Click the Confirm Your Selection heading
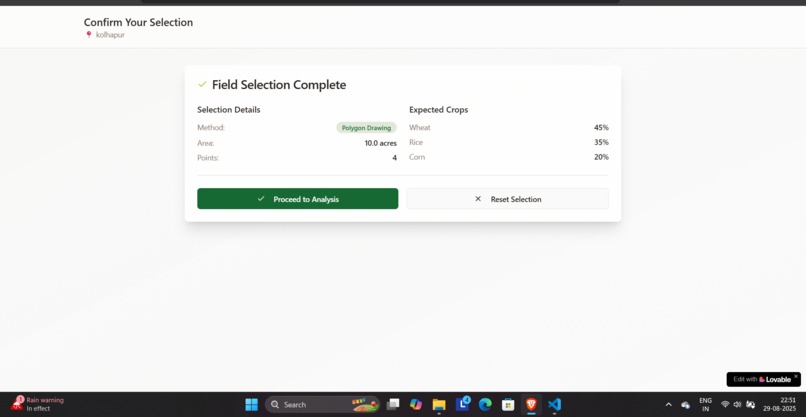The image size is (806, 417). pos(138,22)
